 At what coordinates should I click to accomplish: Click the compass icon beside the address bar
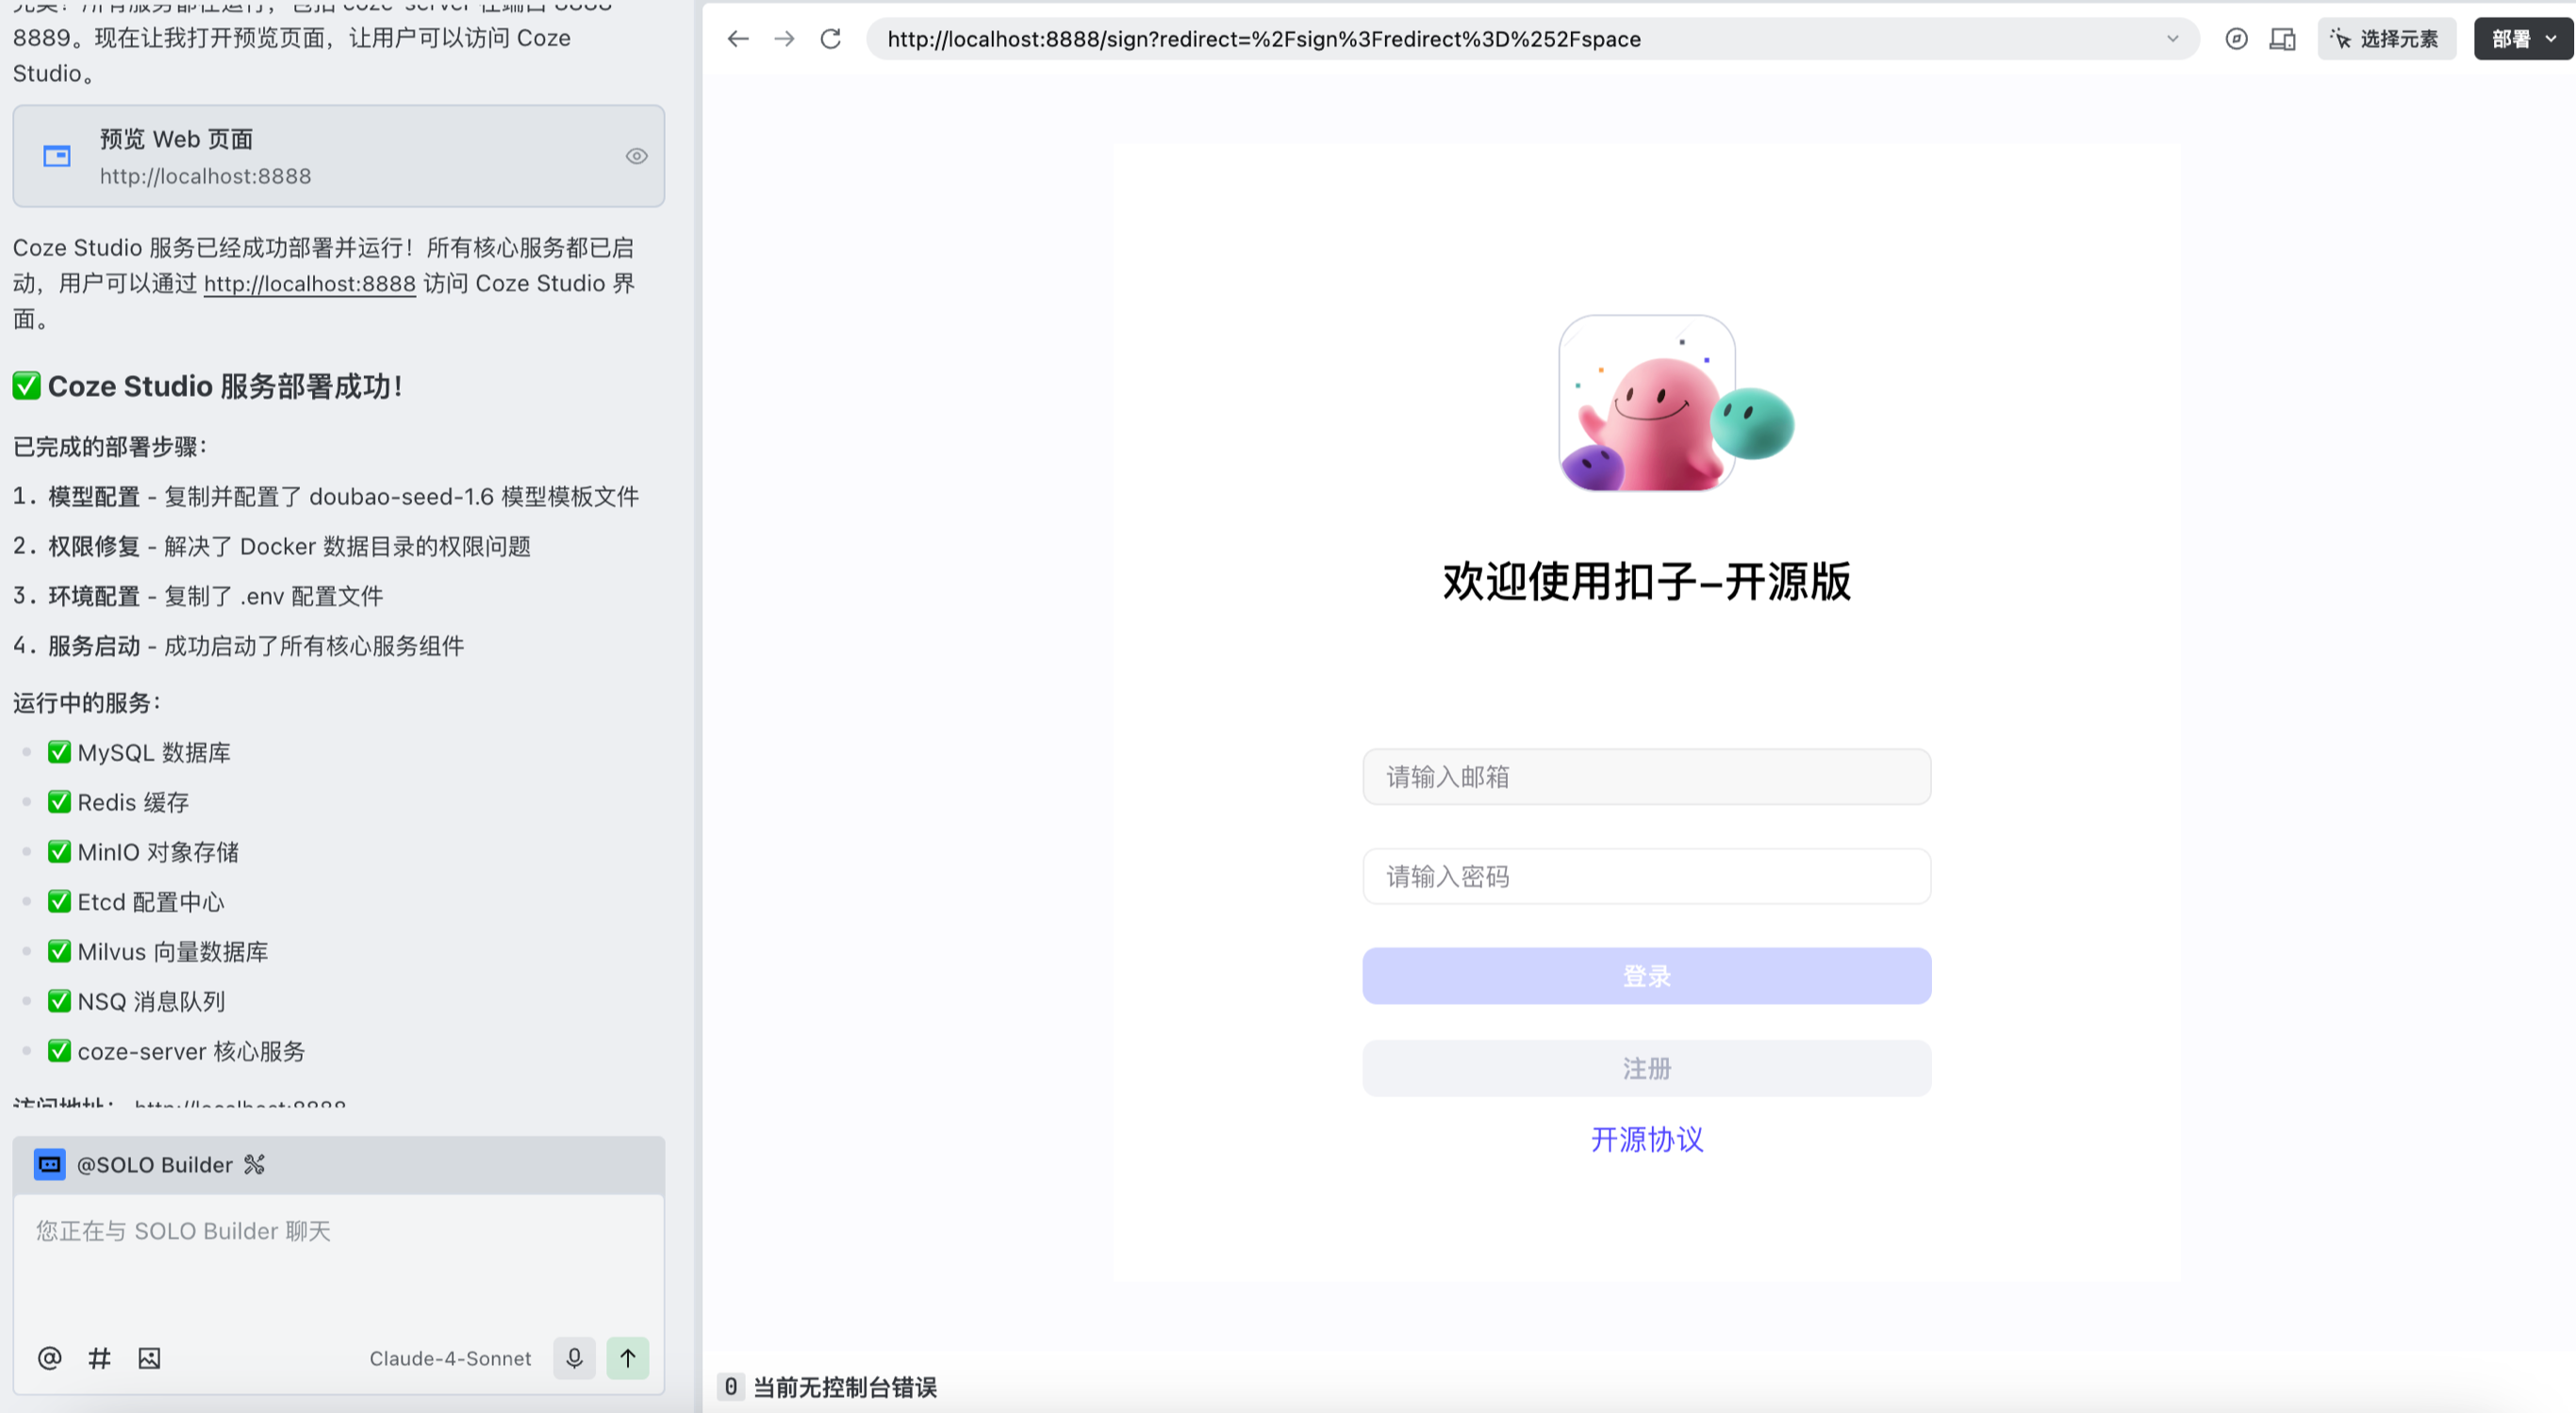(2236, 39)
